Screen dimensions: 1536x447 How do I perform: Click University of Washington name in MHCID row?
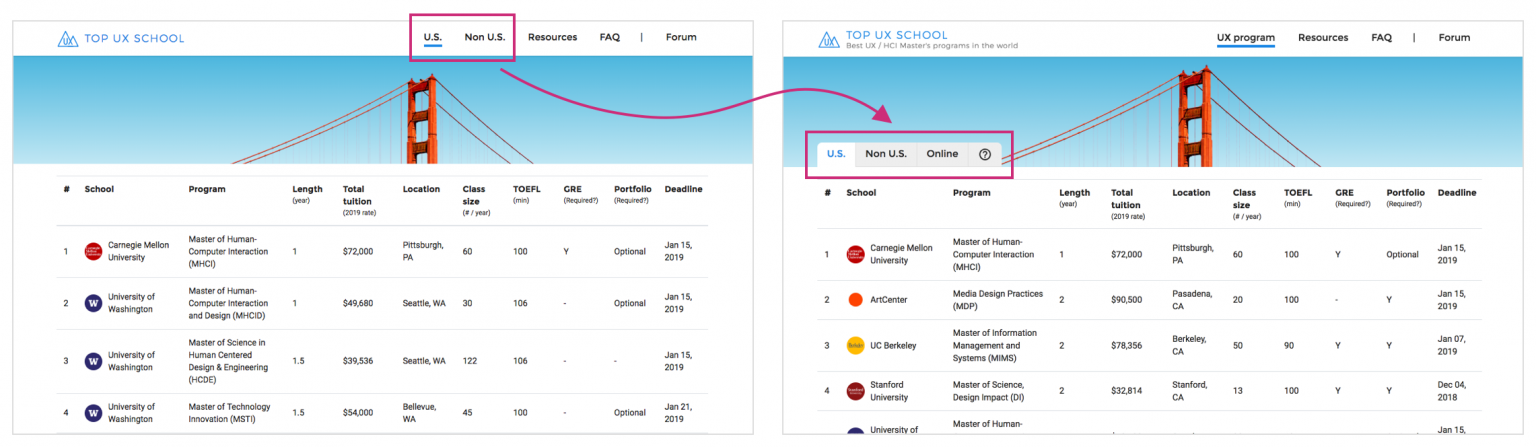tap(132, 303)
